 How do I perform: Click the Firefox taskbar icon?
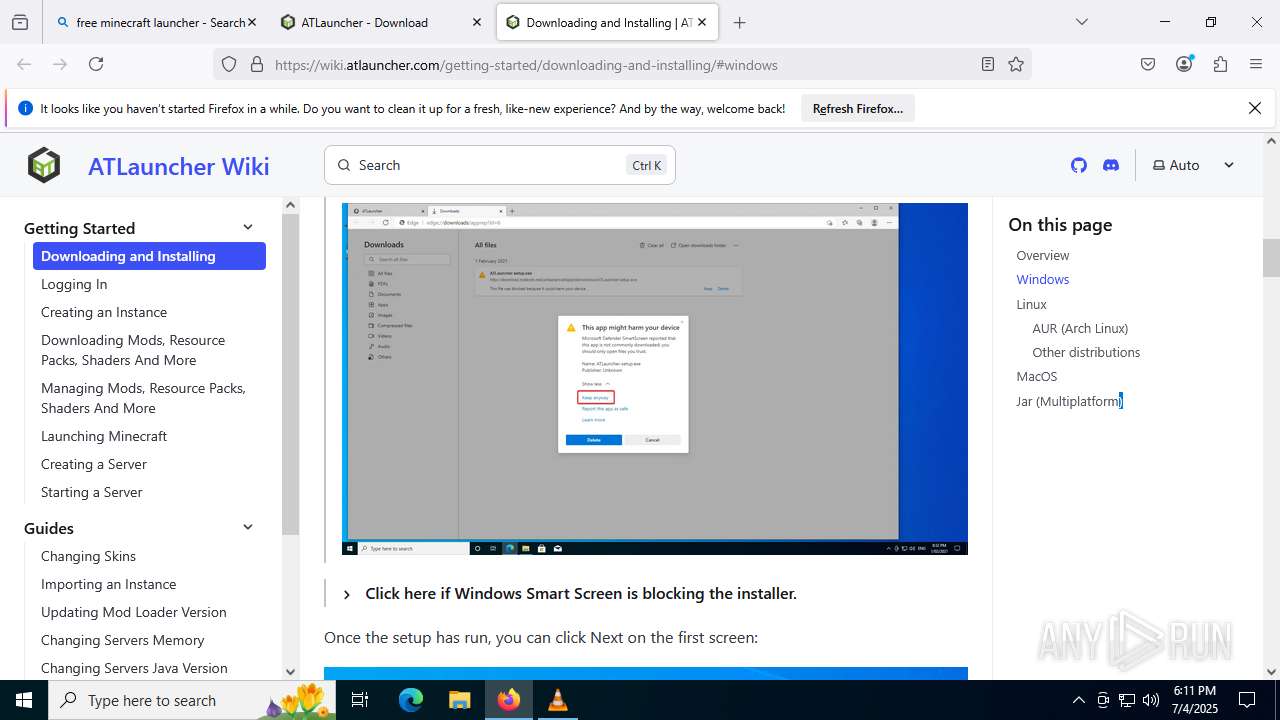[x=509, y=700]
